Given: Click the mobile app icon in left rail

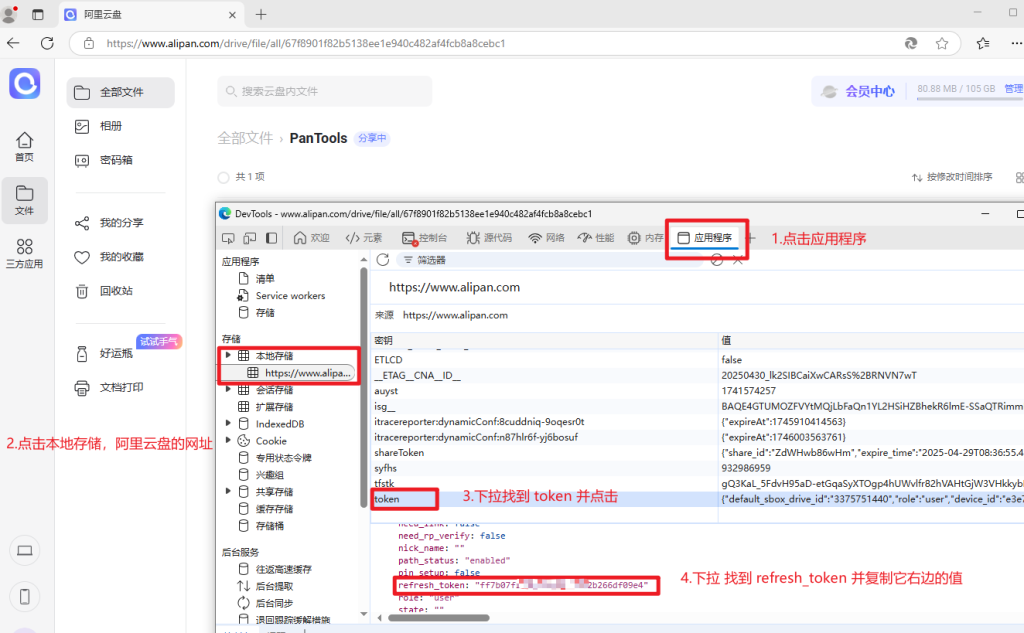Looking at the screenshot, I should pyautogui.click(x=25, y=596).
